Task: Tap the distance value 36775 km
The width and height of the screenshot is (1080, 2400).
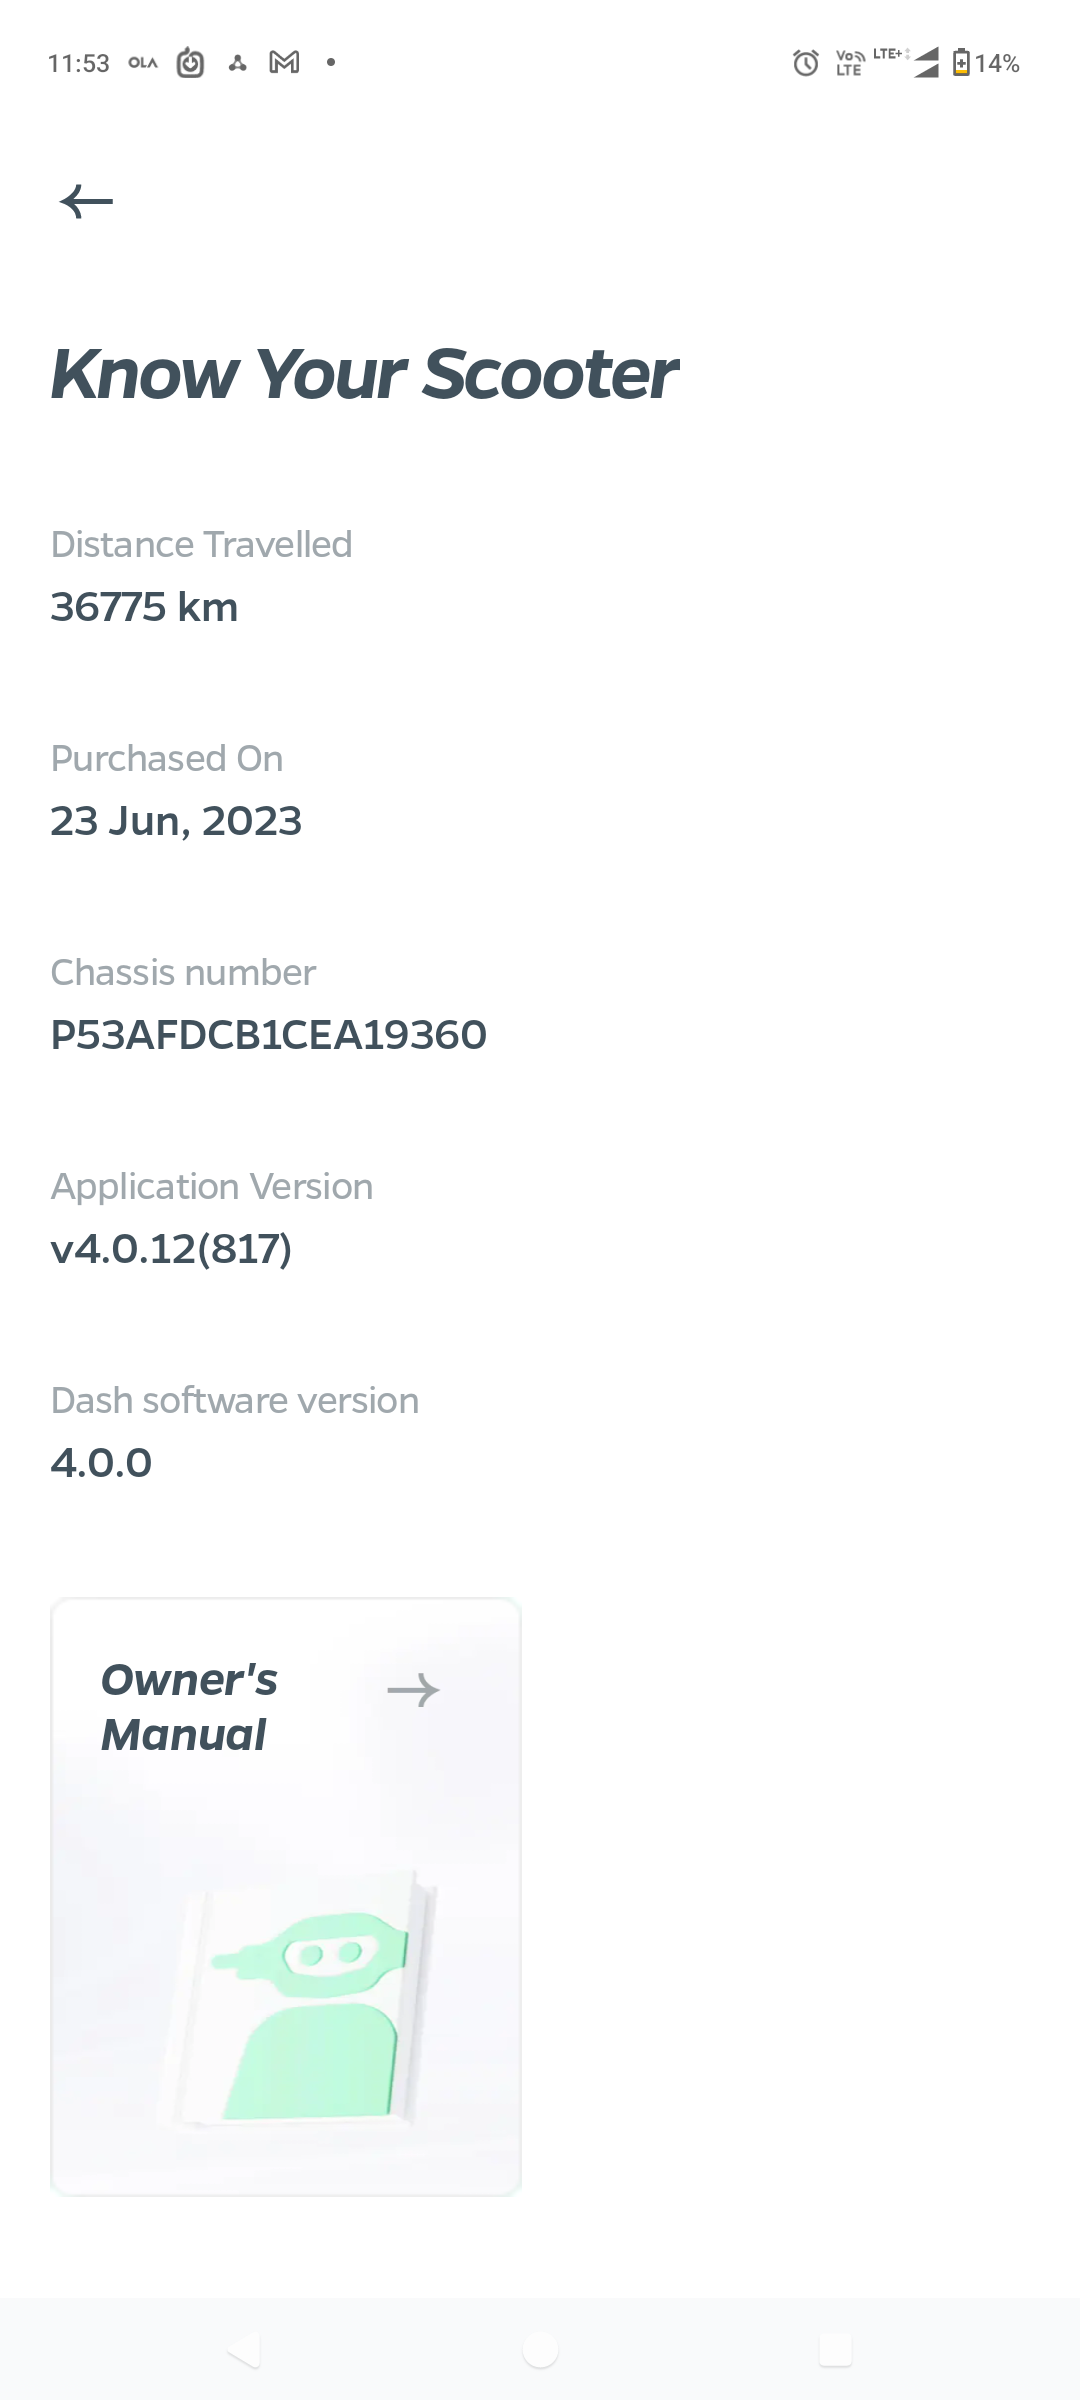Action: coord(144,607)
